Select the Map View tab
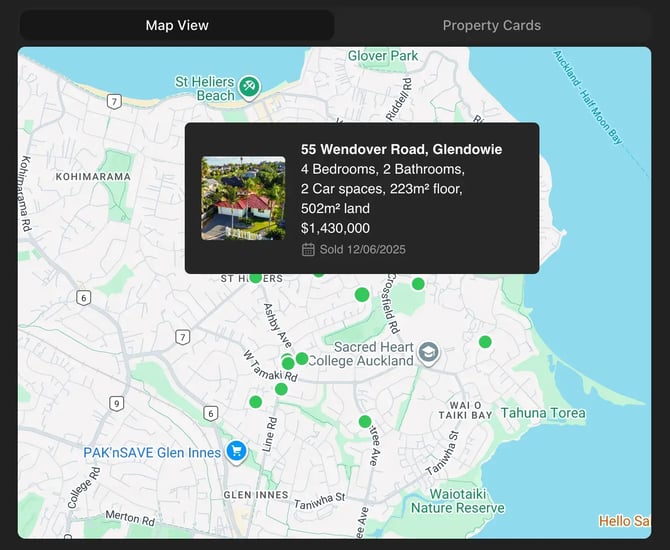This screenshot has width=670, height=550. [x=177, y=25]
